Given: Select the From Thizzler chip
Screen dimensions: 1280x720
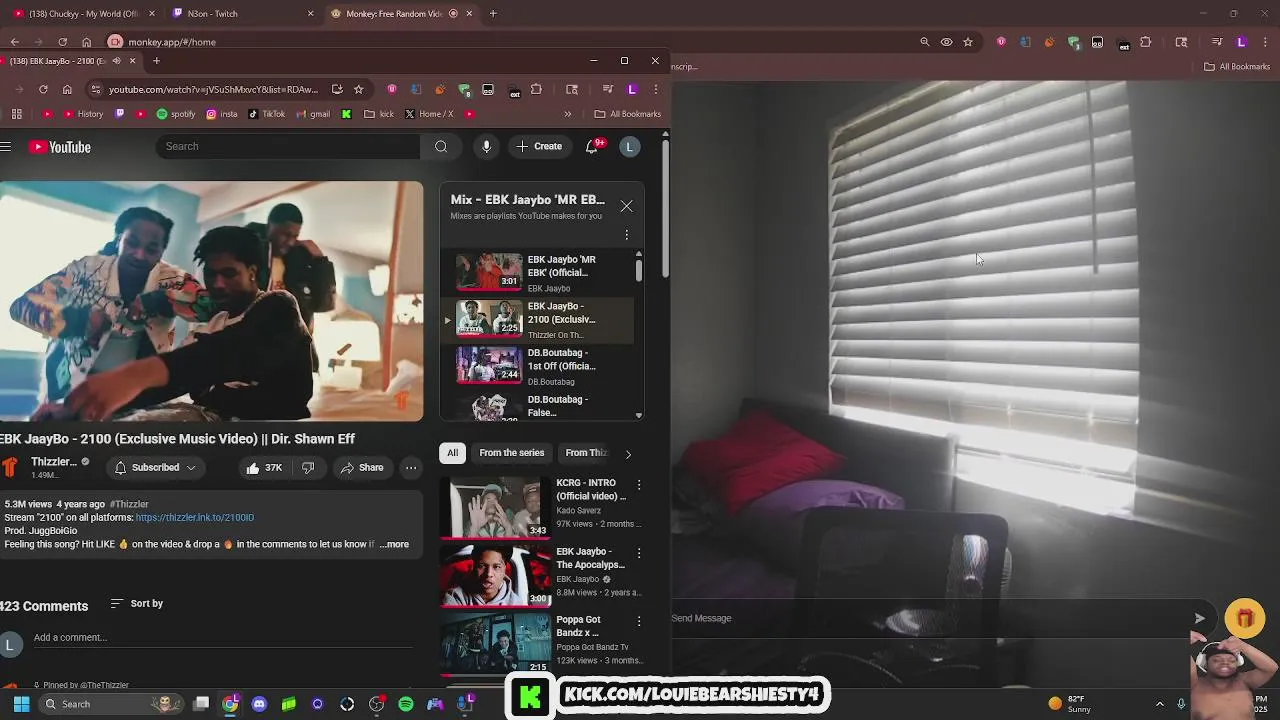Looking at the screenshot, I should 585,453.
